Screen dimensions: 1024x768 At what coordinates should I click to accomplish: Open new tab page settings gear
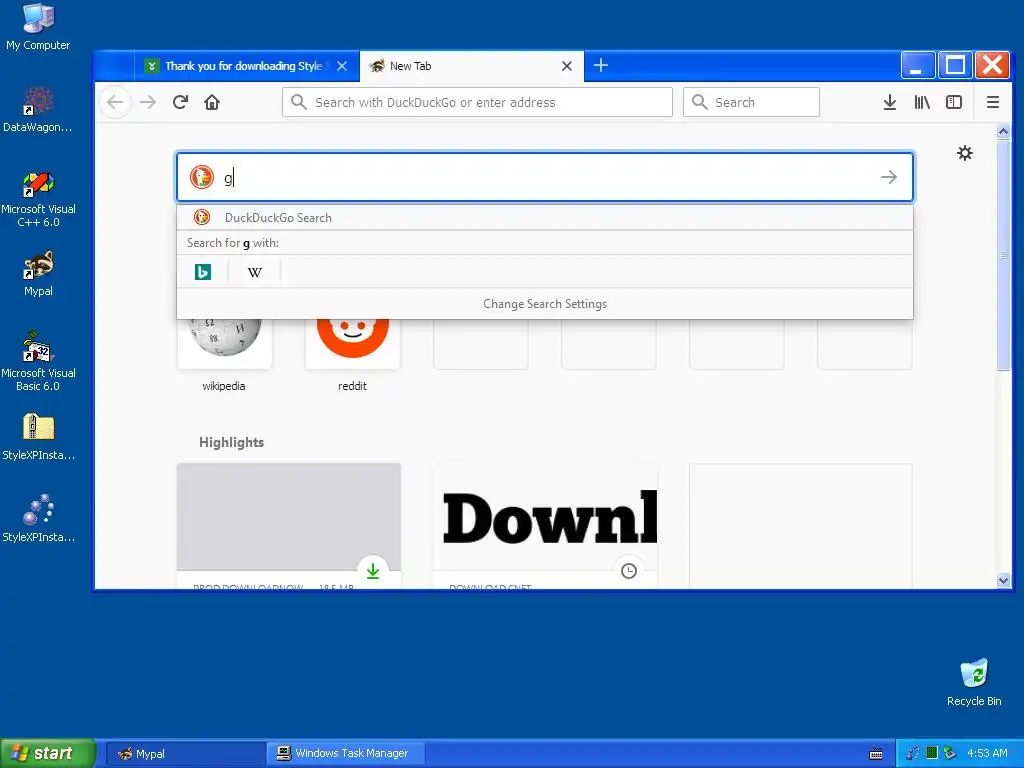(x=965, y=153)
